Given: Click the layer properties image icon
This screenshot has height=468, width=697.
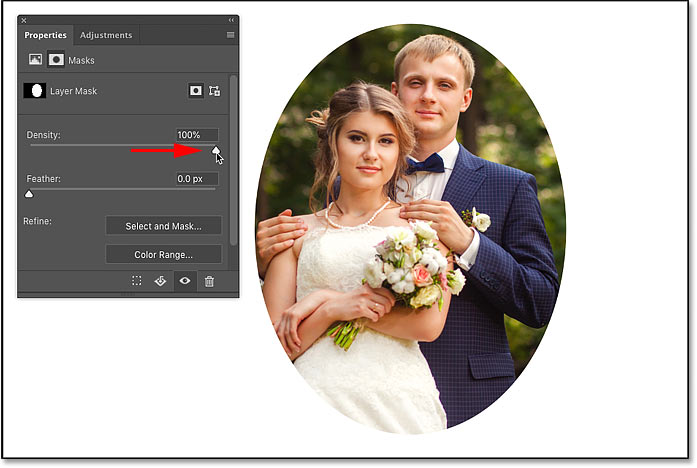Looking at the screenshot, I should (x=34, y=60).
